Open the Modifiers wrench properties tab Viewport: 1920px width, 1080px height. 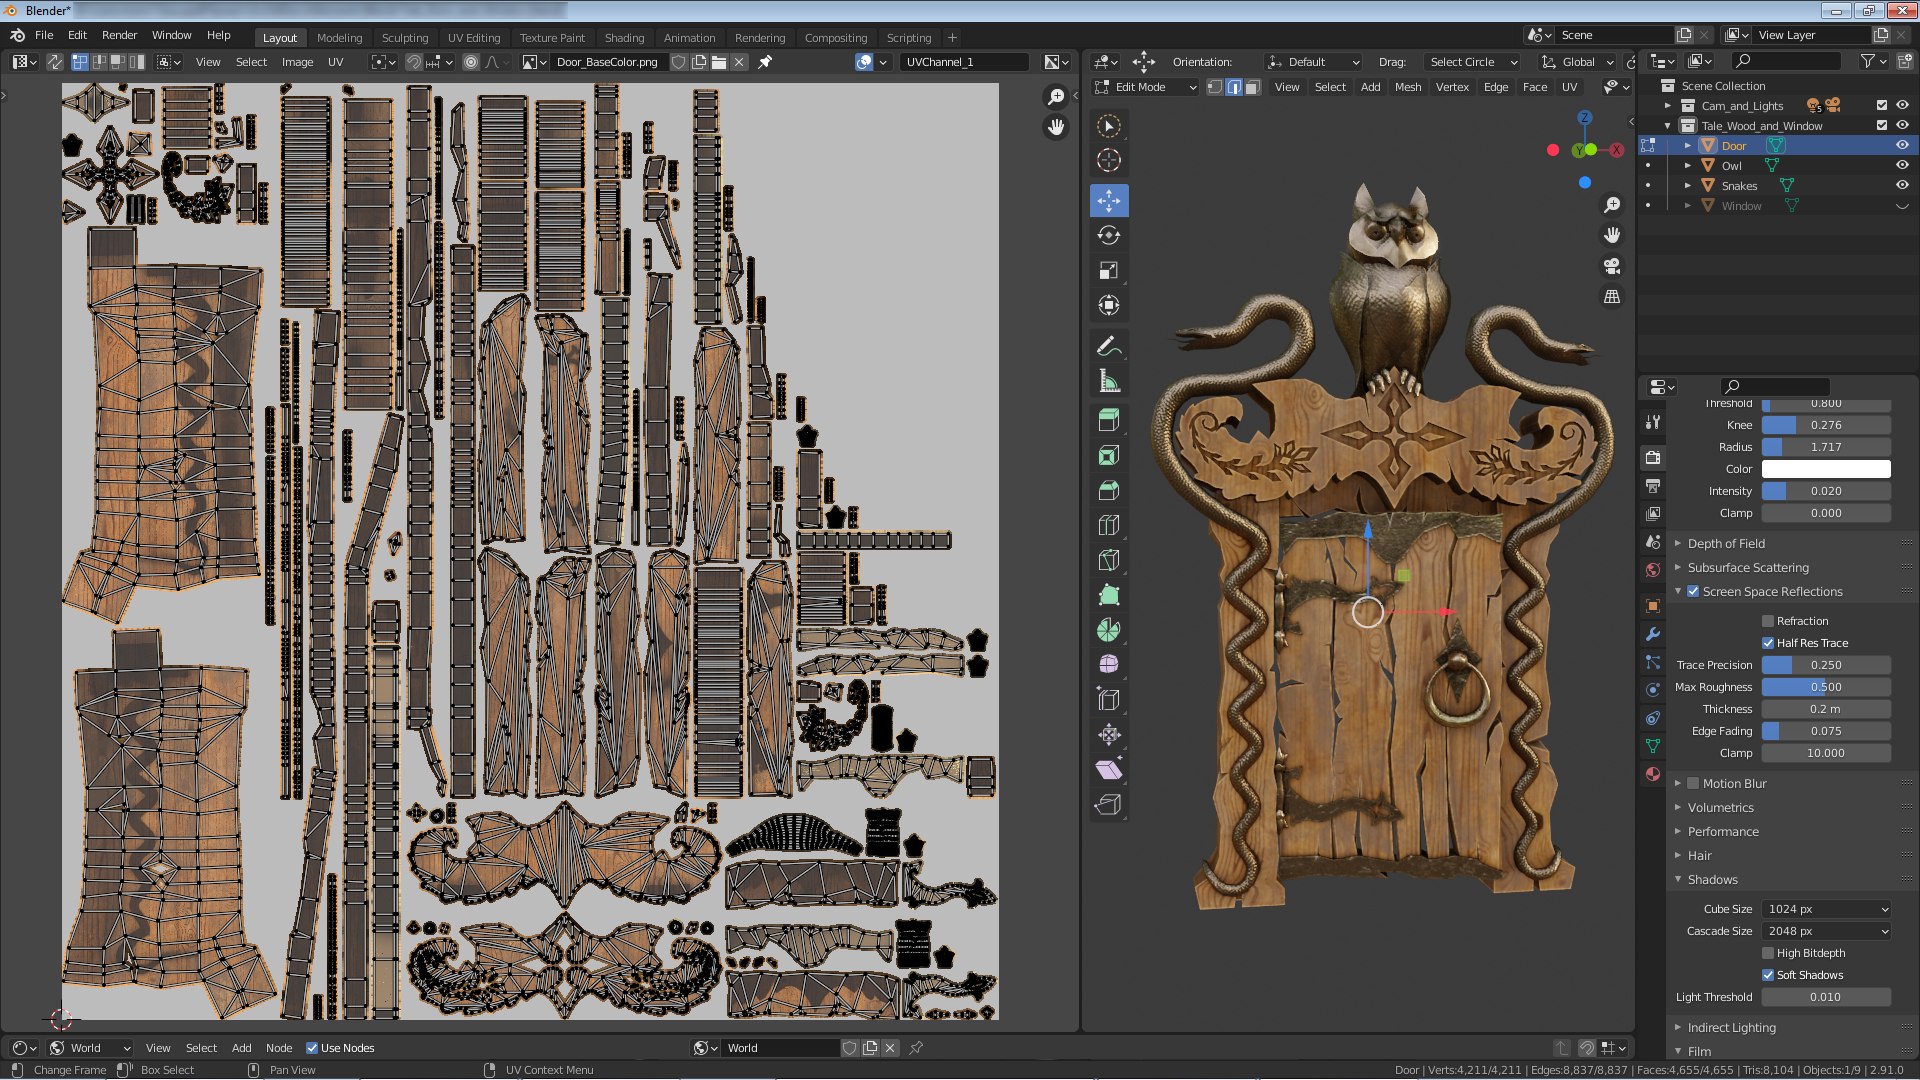(1653, 634)
